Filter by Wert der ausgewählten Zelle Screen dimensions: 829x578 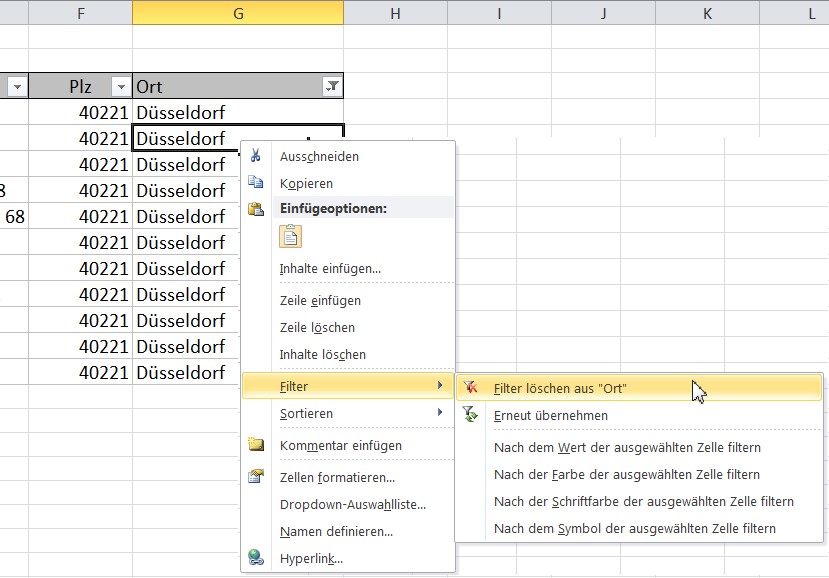tap(639, 447)
